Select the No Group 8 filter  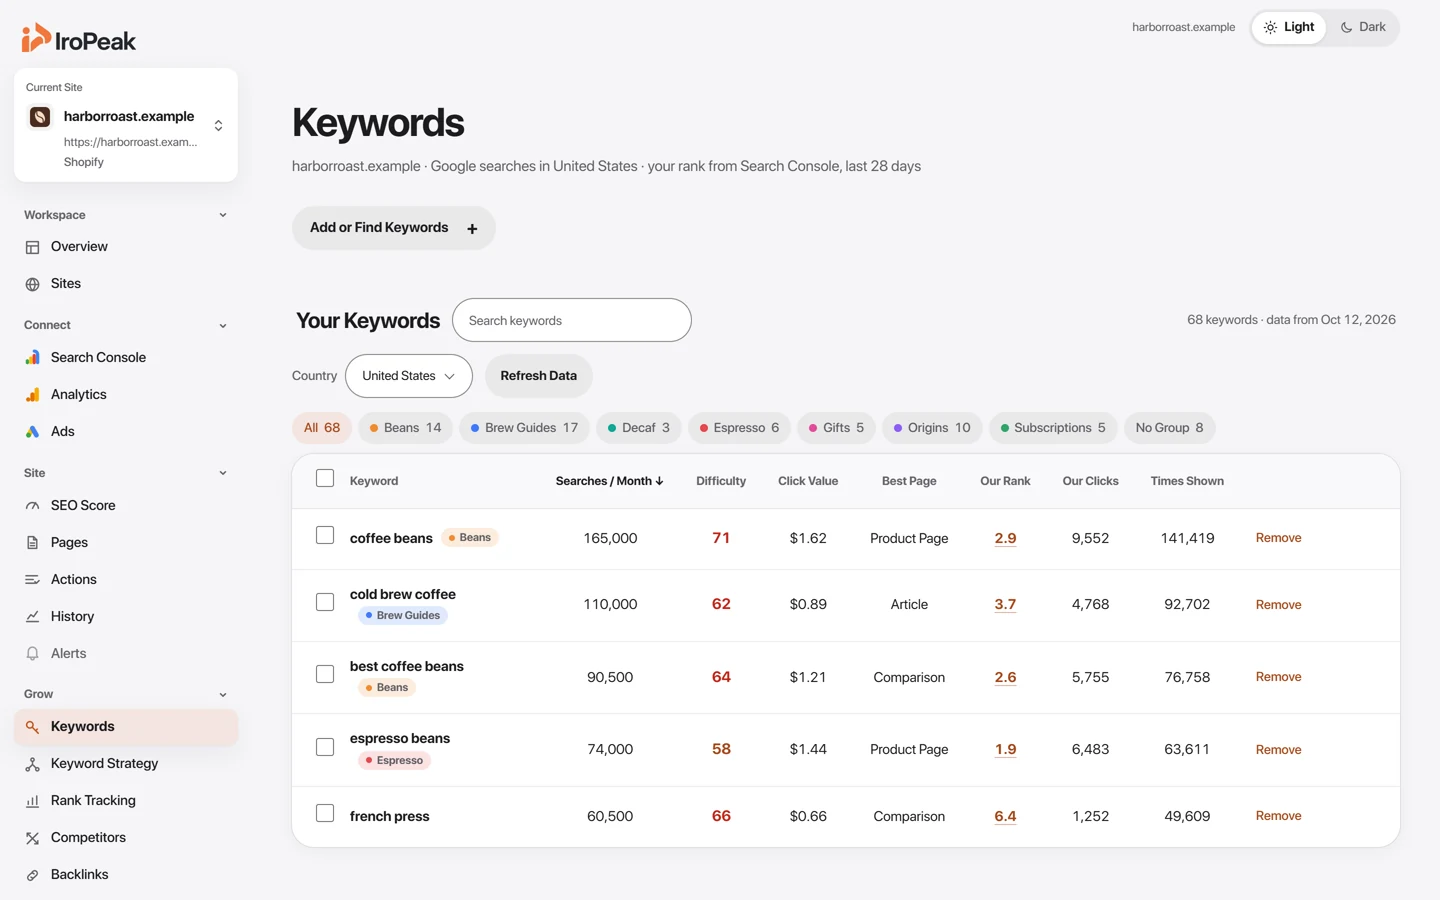(x=1169, y=428)
